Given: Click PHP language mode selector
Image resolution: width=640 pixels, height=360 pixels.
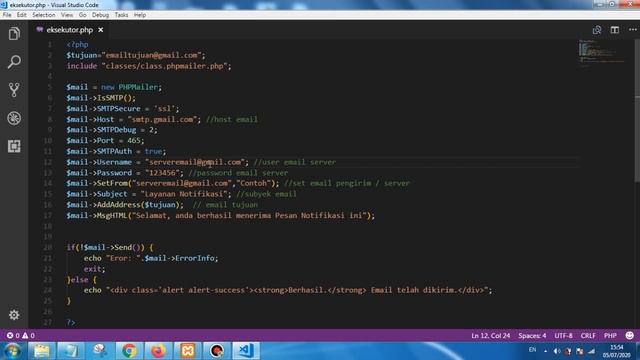Looking at the screenshot, I should click(x=610, y=336).
